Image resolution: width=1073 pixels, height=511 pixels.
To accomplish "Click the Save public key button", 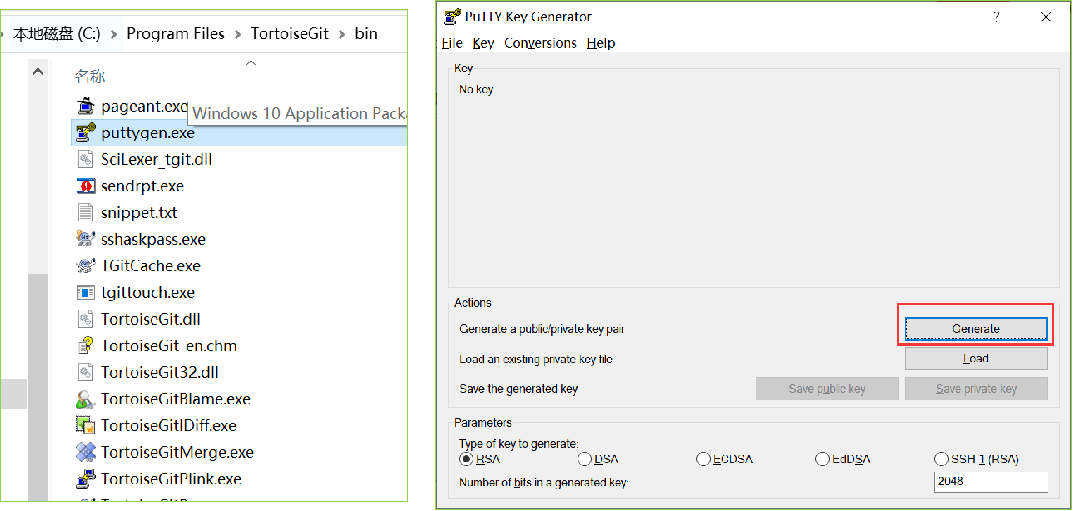I will [827, 389].
